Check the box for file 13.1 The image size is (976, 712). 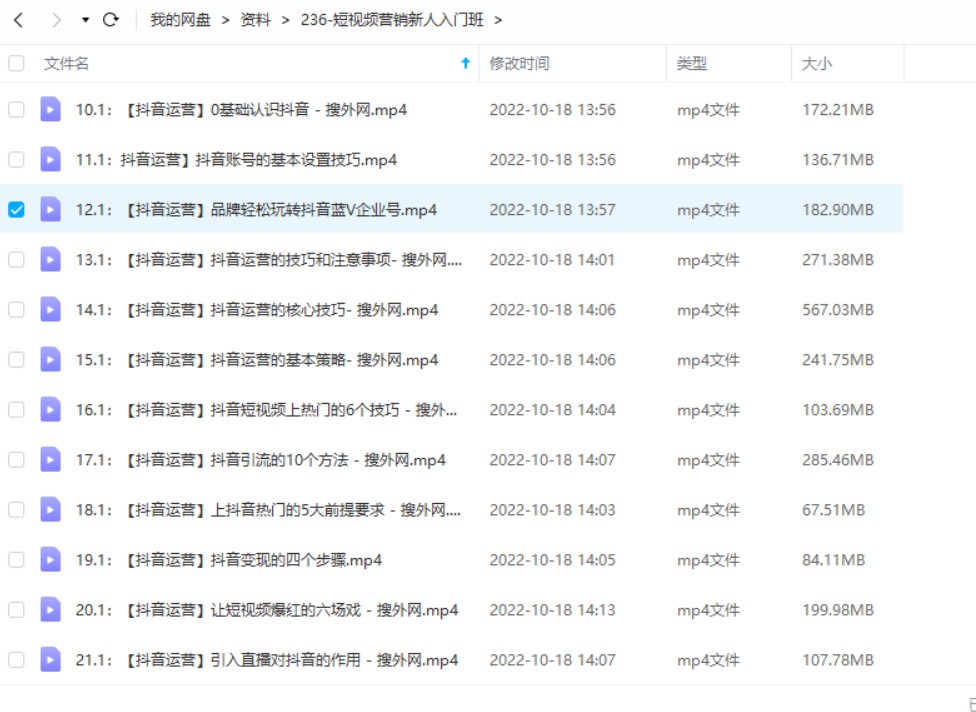[x=16, y=260]
